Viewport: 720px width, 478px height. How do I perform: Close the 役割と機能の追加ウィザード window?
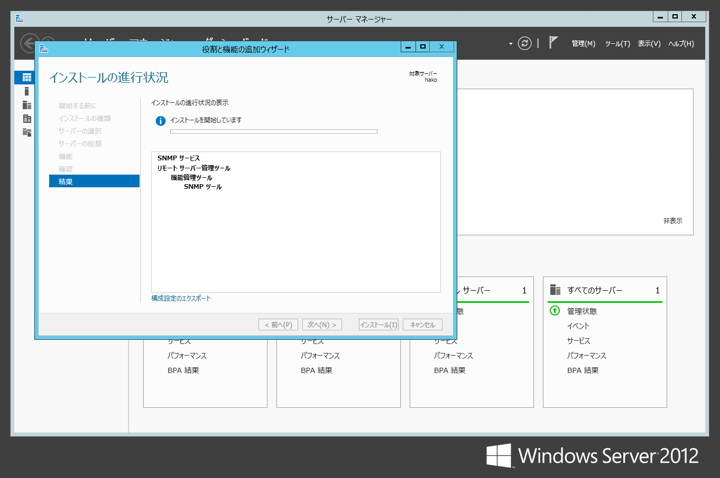[x=442, y=47]
